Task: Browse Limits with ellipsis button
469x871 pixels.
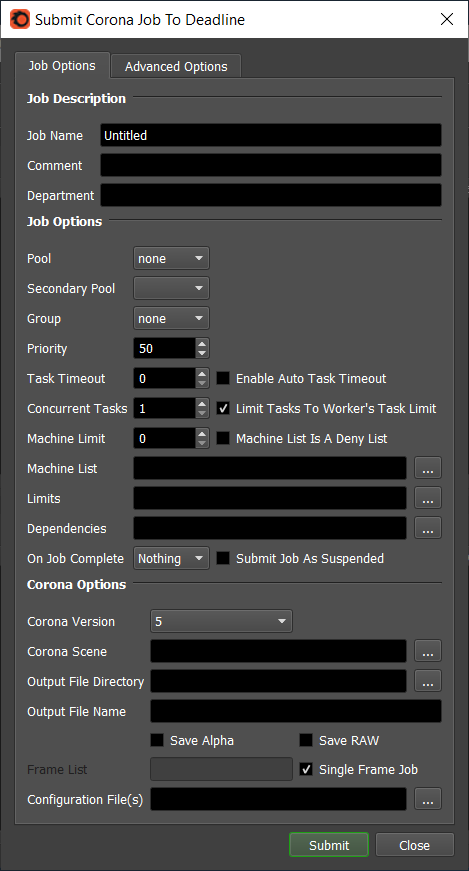Action: click(x=428, y=498)
